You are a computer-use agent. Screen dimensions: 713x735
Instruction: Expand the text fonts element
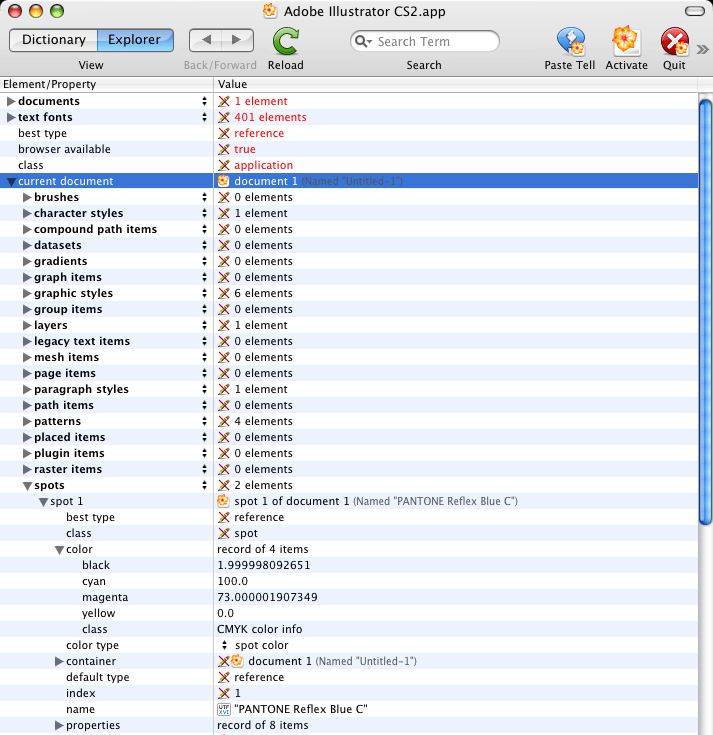tap(11, 117)
